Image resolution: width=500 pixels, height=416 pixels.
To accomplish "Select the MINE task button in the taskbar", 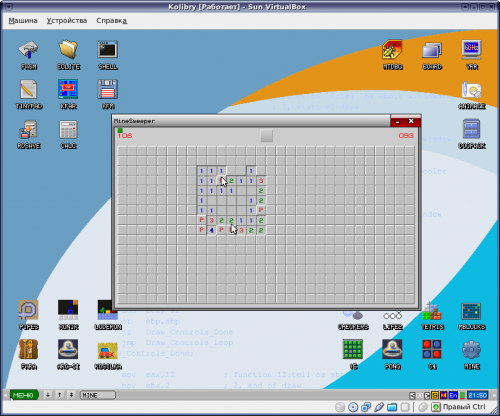I will point(98,395).
